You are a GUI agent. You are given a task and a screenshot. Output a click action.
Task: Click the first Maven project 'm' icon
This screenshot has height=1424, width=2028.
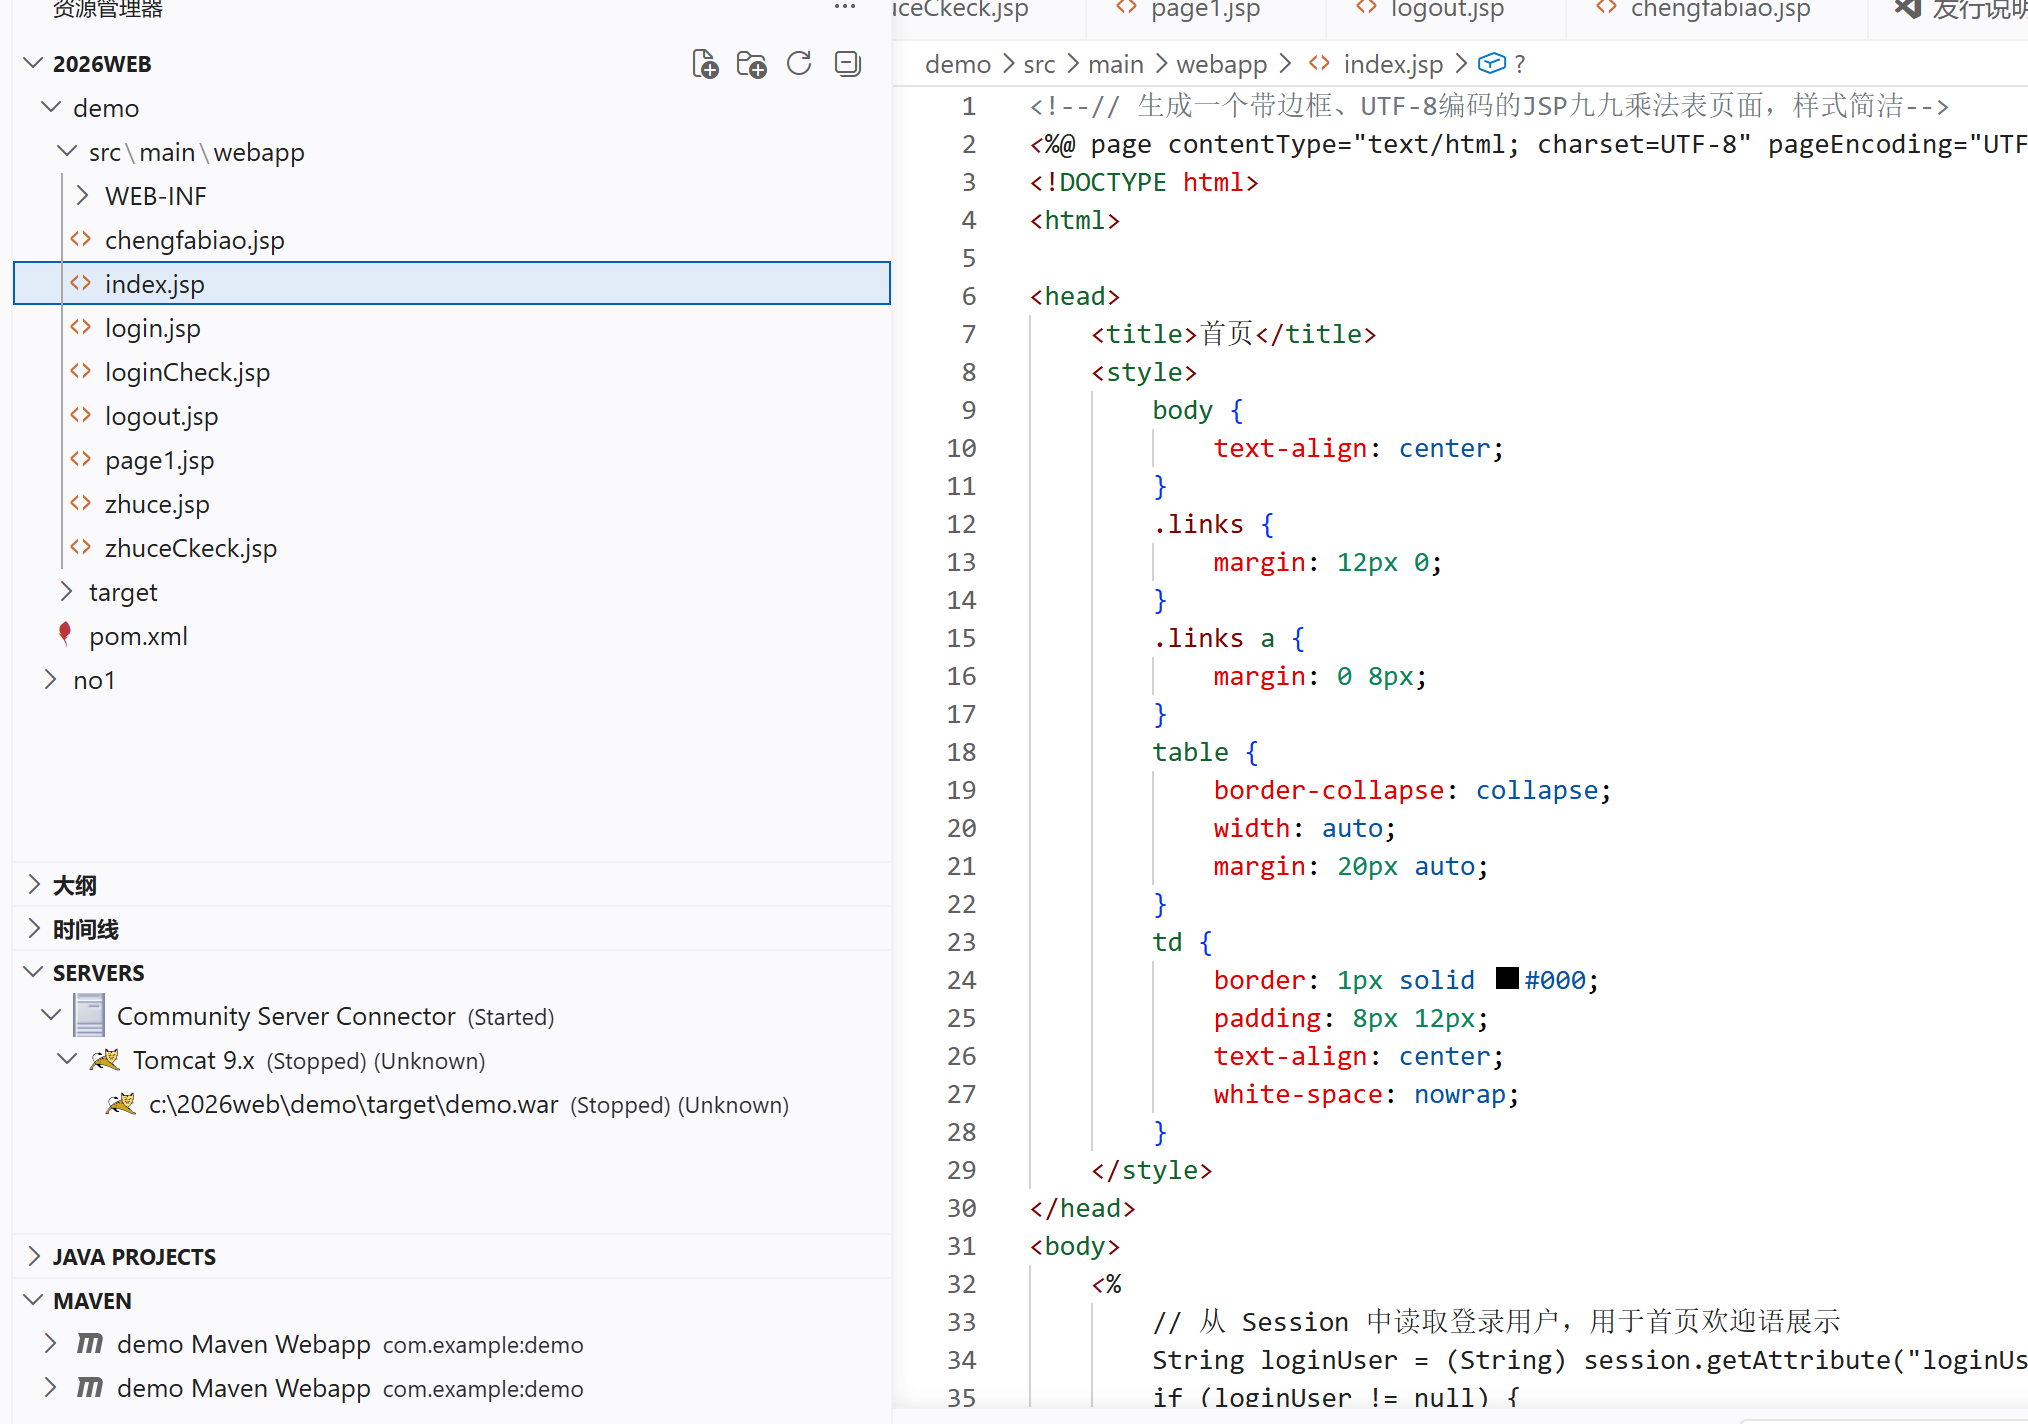pos(90,1344)
